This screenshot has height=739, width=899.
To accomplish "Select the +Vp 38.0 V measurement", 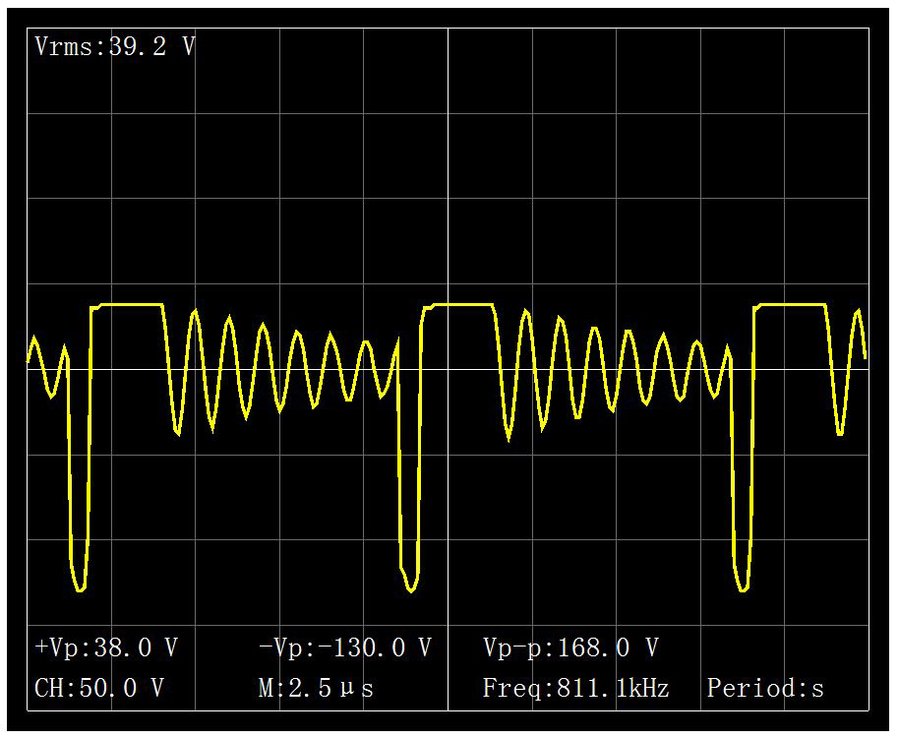I will 106,648.
